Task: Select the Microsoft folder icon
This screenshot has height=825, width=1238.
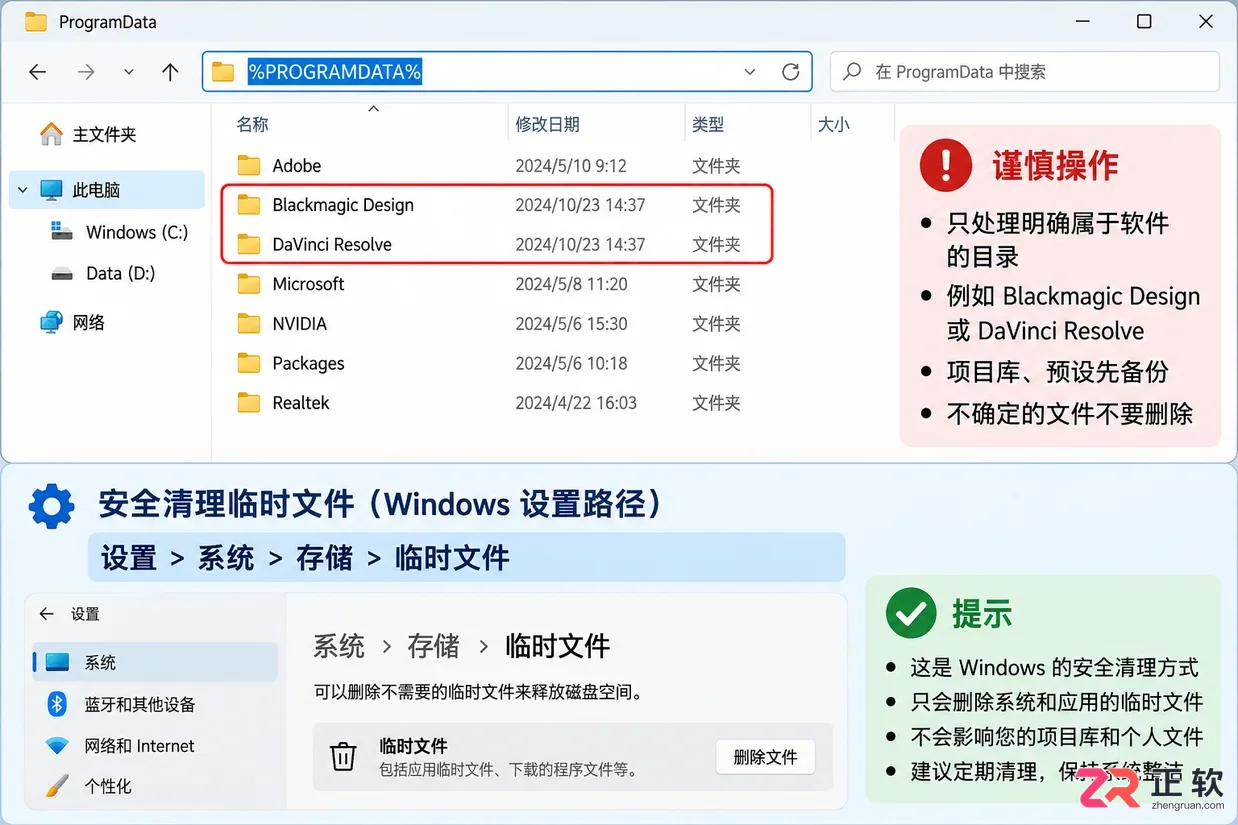Action: [x=249, y=284]
